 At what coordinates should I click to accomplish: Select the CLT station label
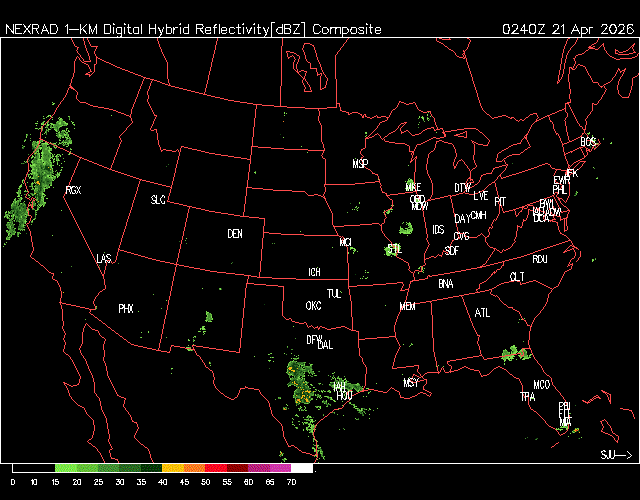point(517,277)
